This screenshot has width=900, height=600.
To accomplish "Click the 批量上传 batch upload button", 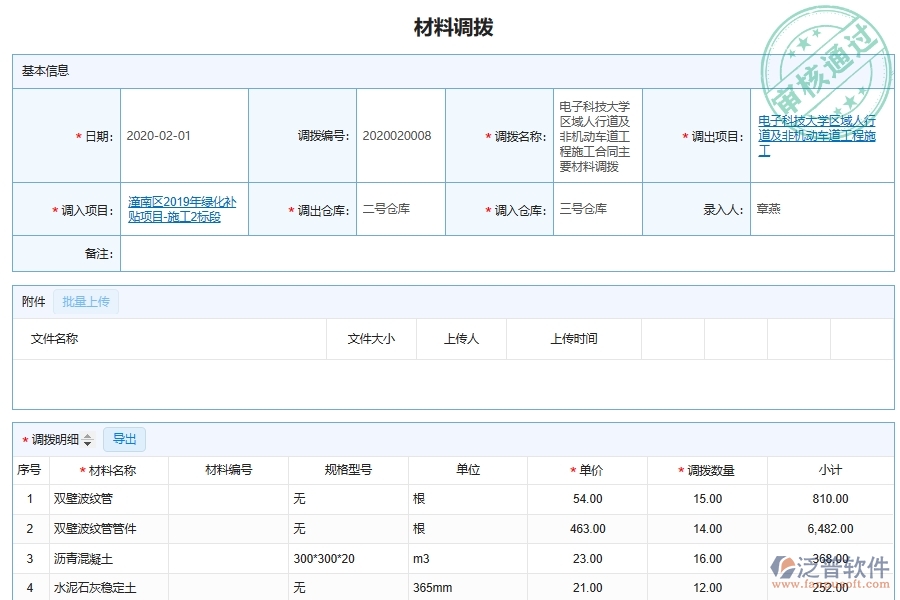I will coord(86,301).
